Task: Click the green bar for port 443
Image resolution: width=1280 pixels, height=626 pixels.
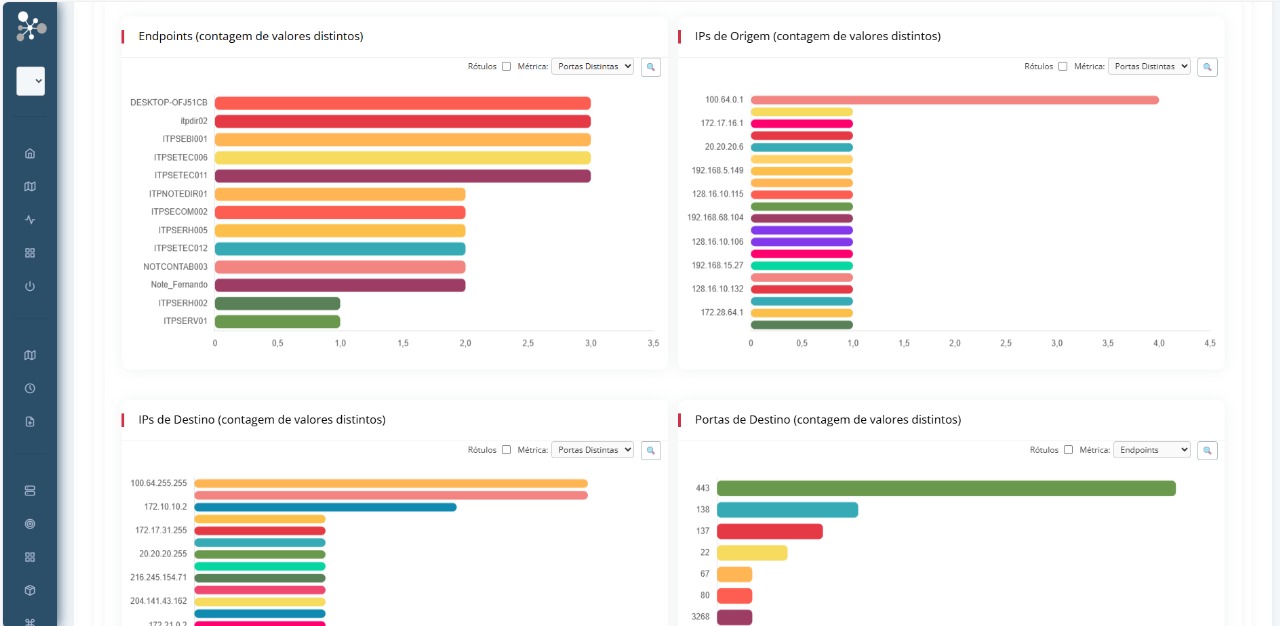Action: click(x=945, y=489)
